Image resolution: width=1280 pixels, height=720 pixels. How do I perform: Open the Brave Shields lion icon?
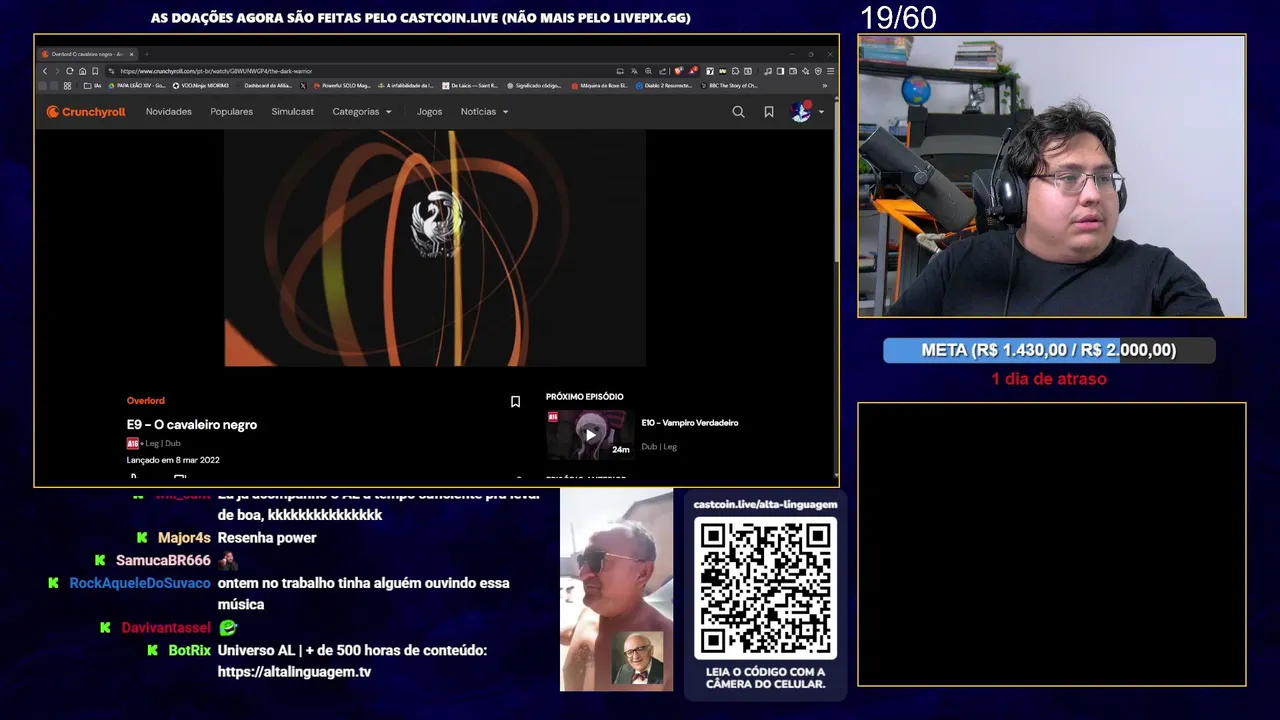[x=679, y=71]
